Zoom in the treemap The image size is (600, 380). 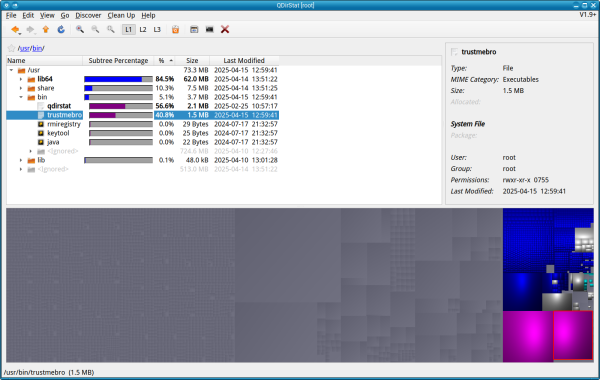pos(80,29)
